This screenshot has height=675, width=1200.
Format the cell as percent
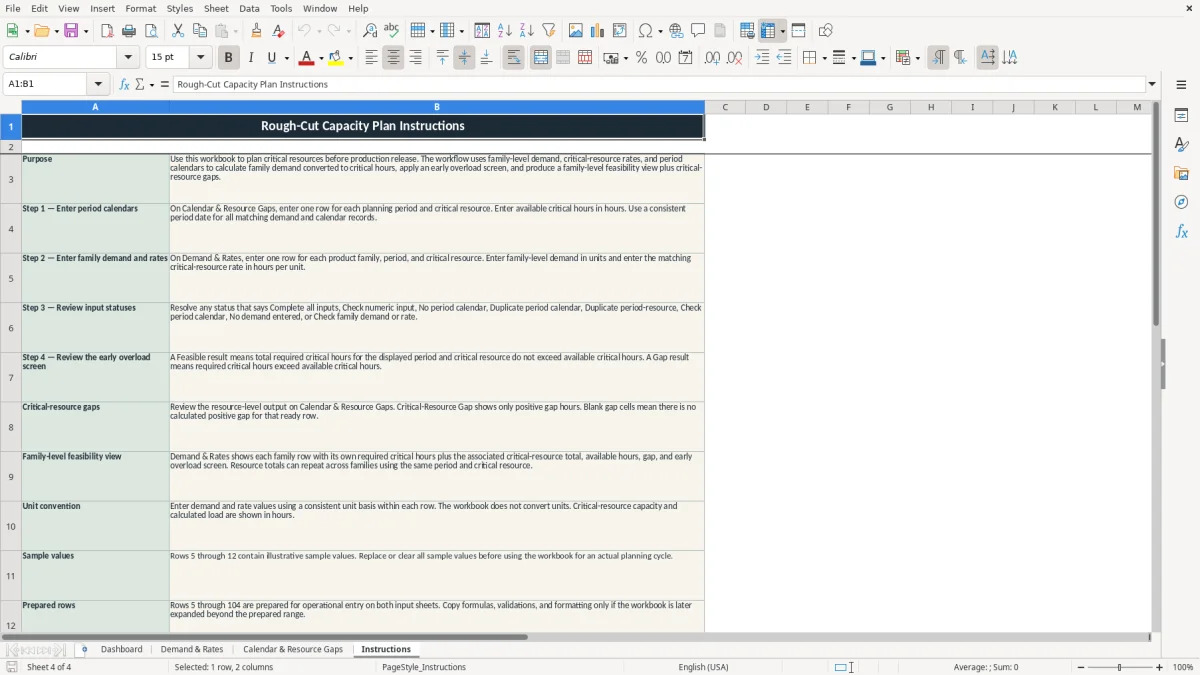tap(641, 58)
